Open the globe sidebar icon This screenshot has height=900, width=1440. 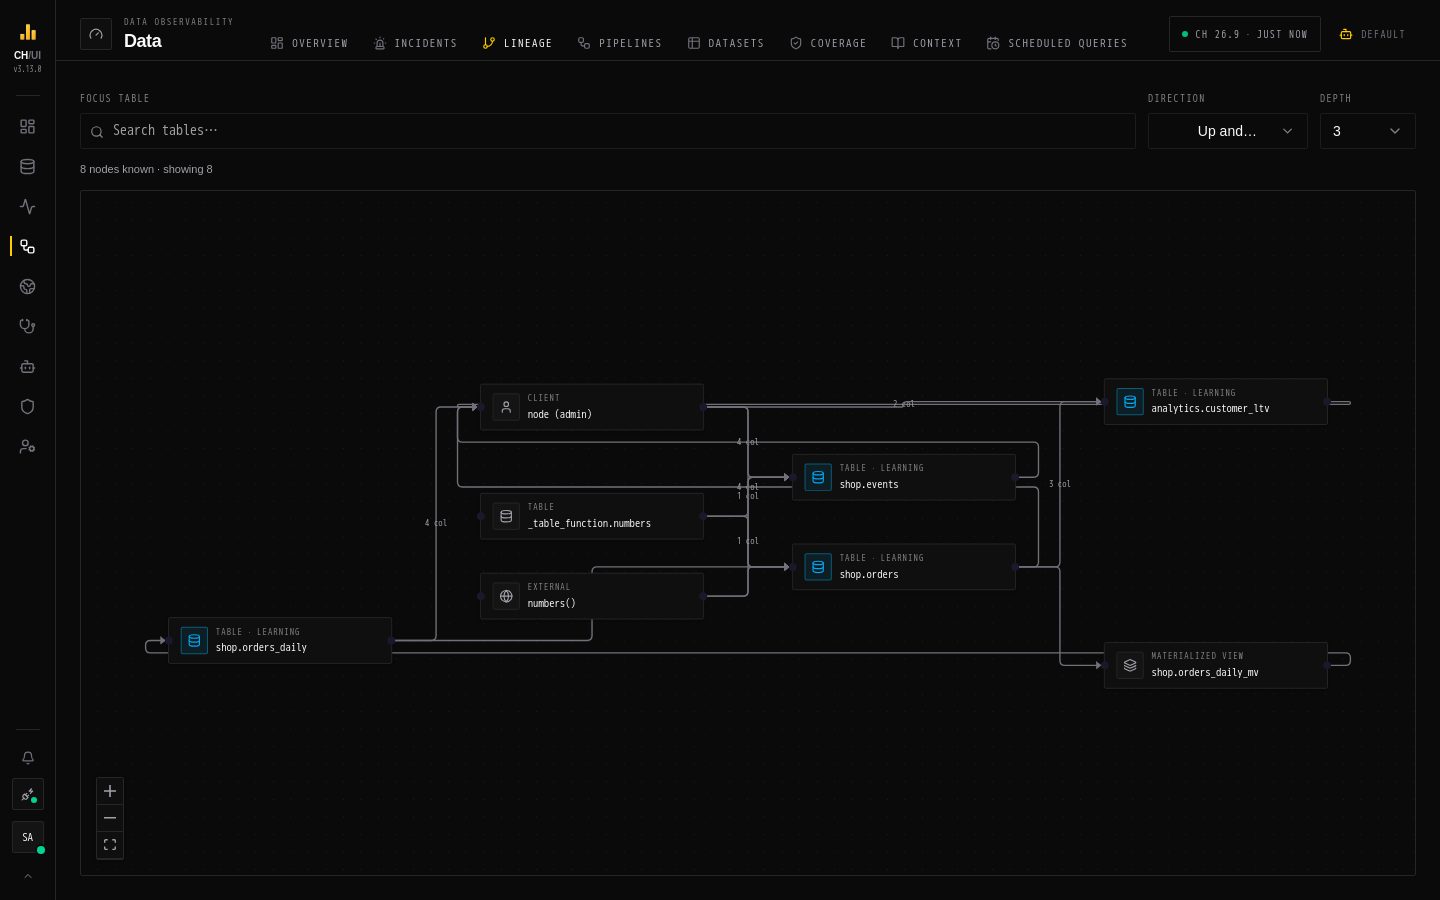27,287
